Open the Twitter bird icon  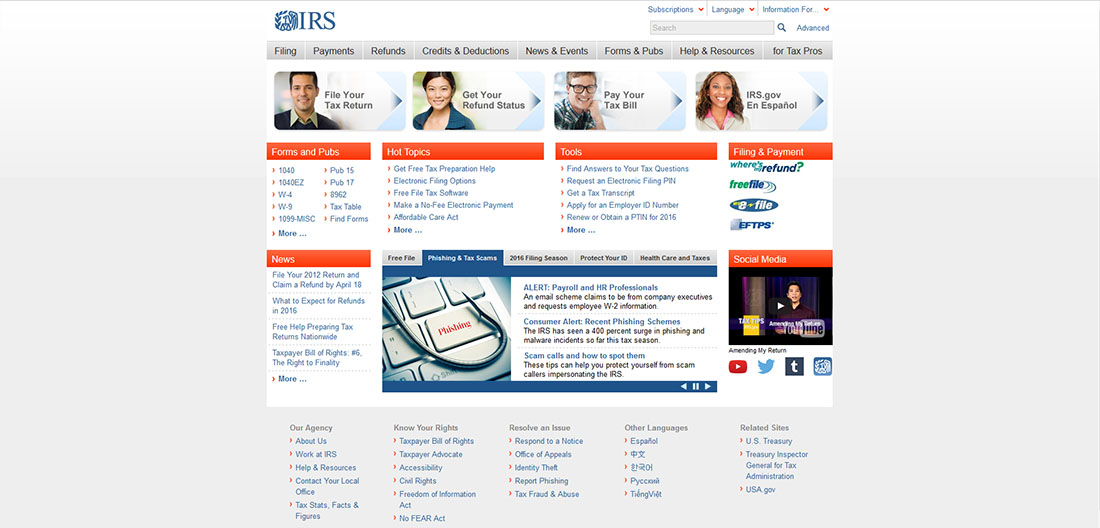(x=766, y=366)
